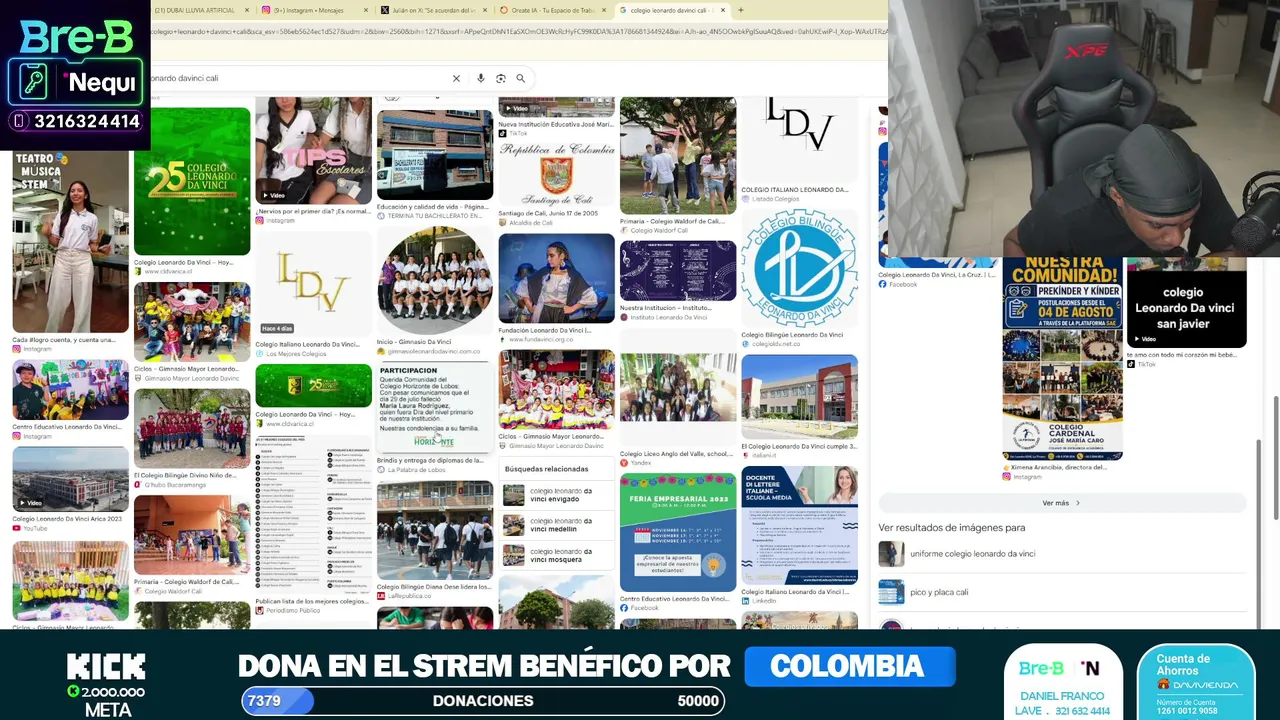Open the Nuestra Institución dark purple poster image
Screen dimensions: 1280x720
[x=678, y=271]
